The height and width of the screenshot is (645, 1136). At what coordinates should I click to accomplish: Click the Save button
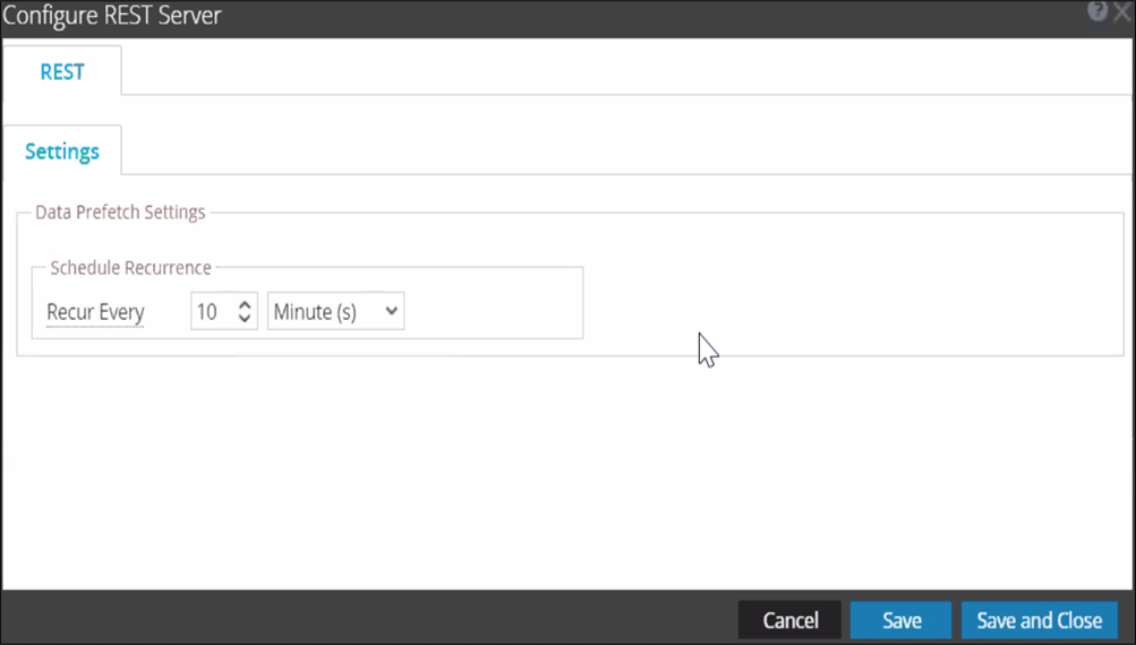[x=901, y=620]
